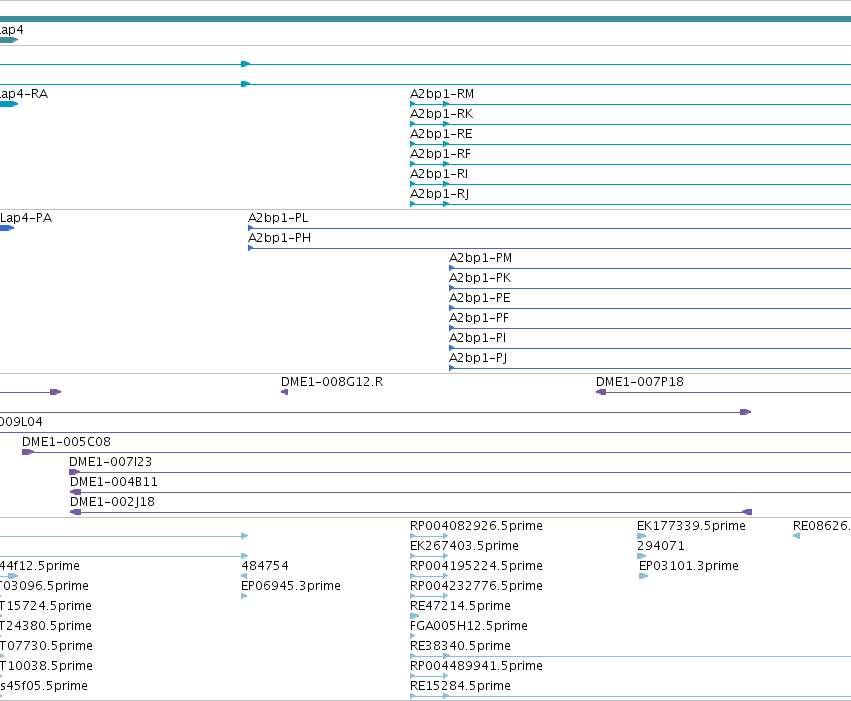
Task: Click the DME1-008G12.R clone label
Action: point(332,382)
